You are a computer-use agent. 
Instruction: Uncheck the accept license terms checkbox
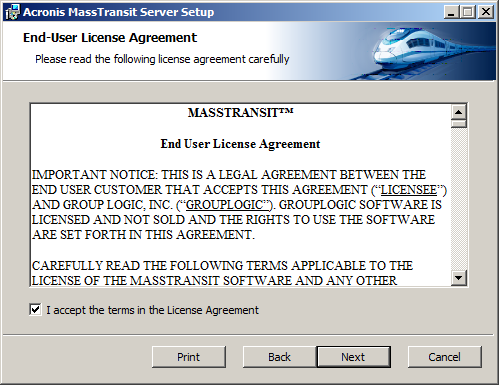(x=35, y=310)
